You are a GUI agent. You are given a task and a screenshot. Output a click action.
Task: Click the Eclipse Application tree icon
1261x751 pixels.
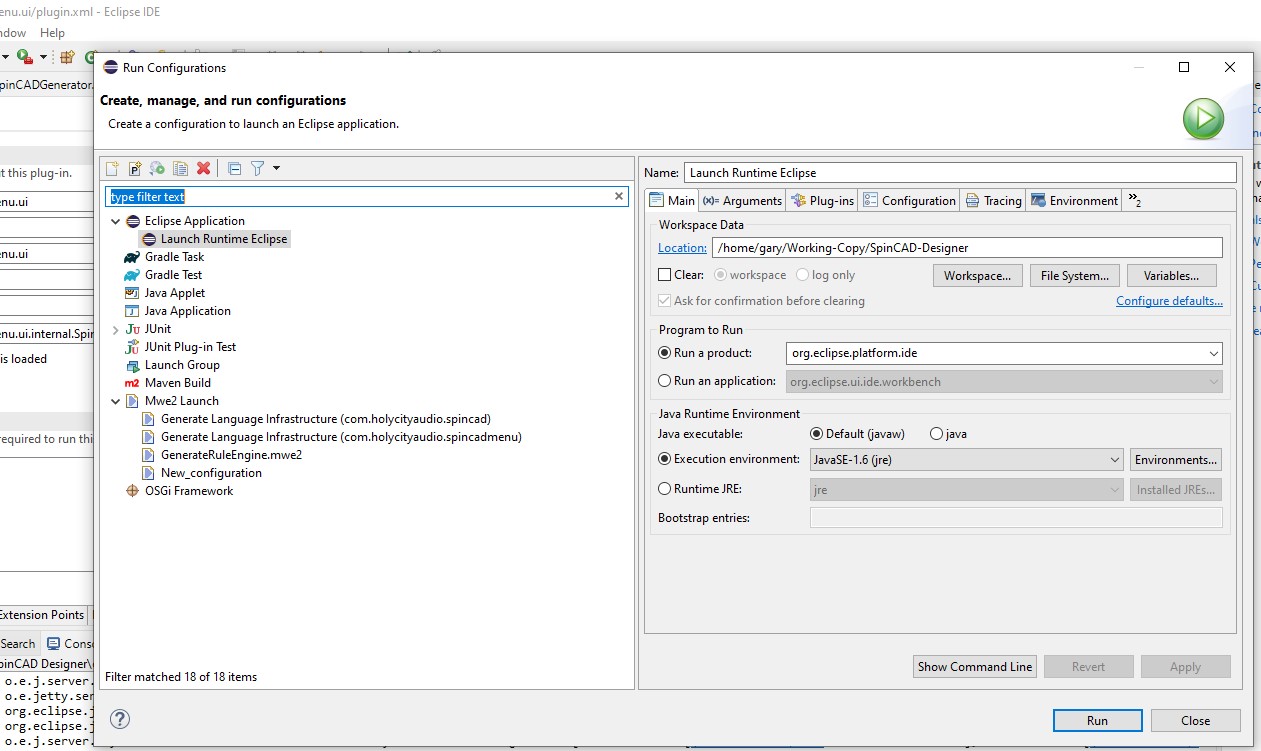(x=132, y=221)
